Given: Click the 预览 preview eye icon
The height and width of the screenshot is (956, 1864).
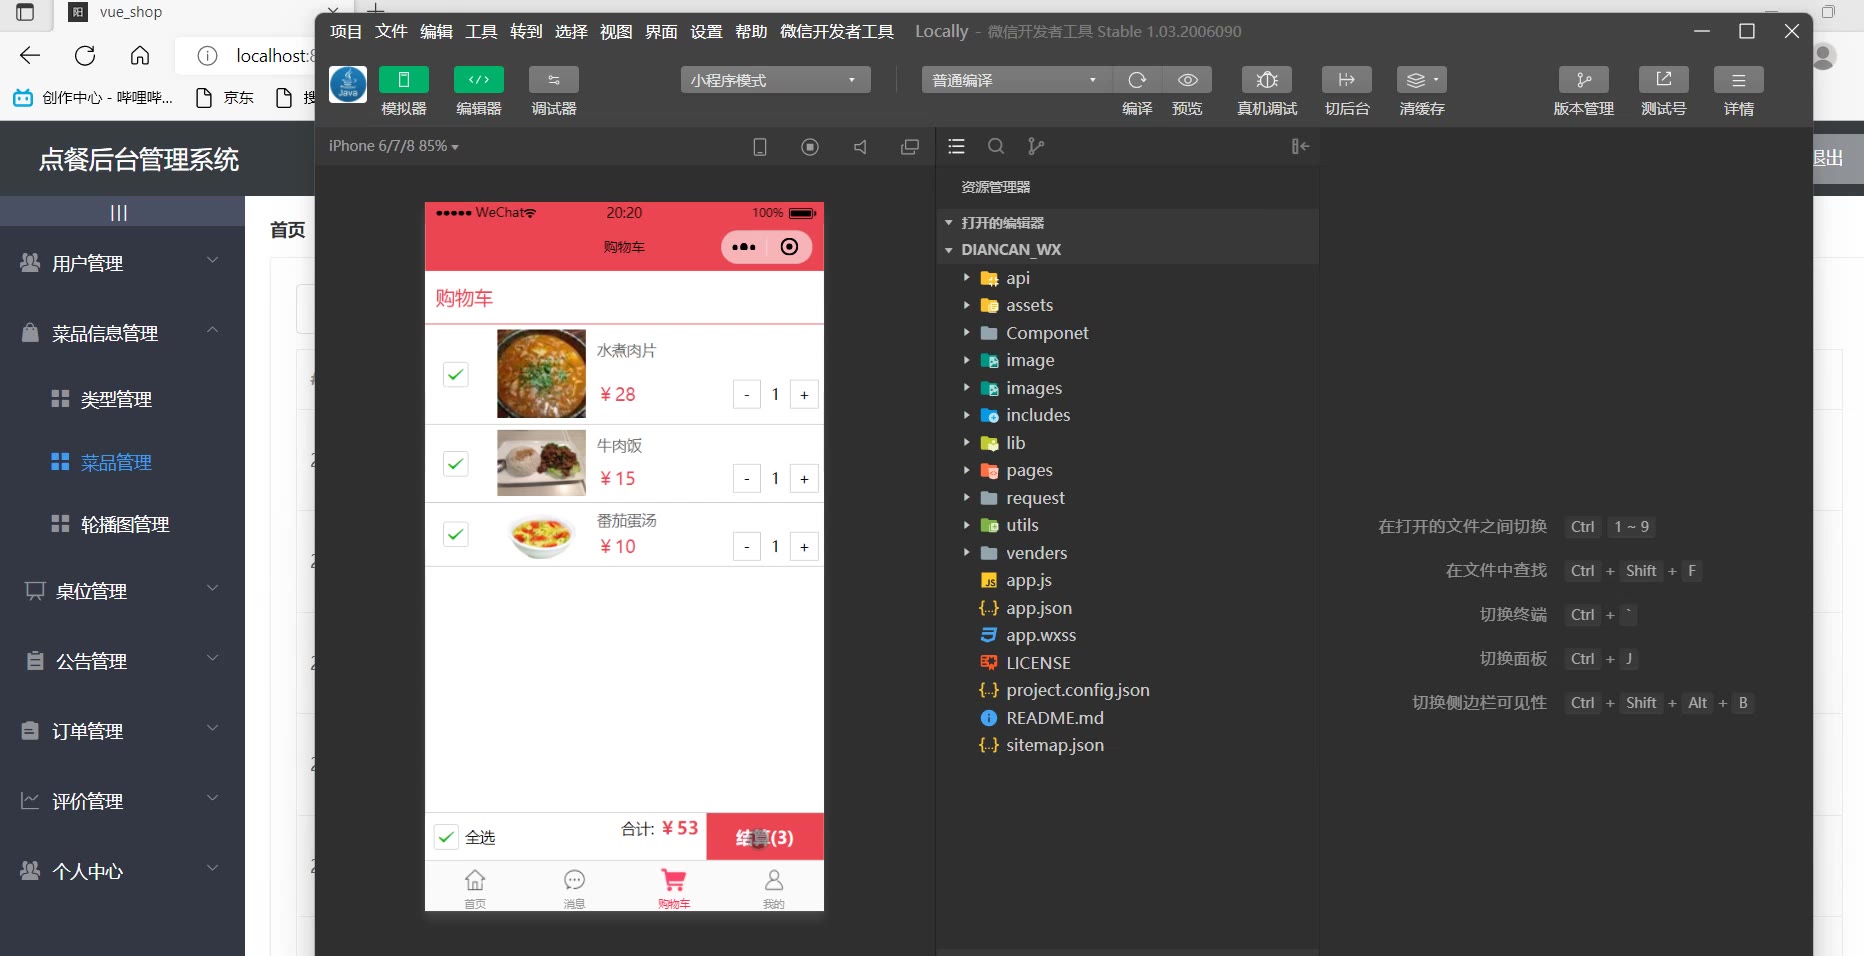Looking at the screenshot, I should (x=1188, y=80).
